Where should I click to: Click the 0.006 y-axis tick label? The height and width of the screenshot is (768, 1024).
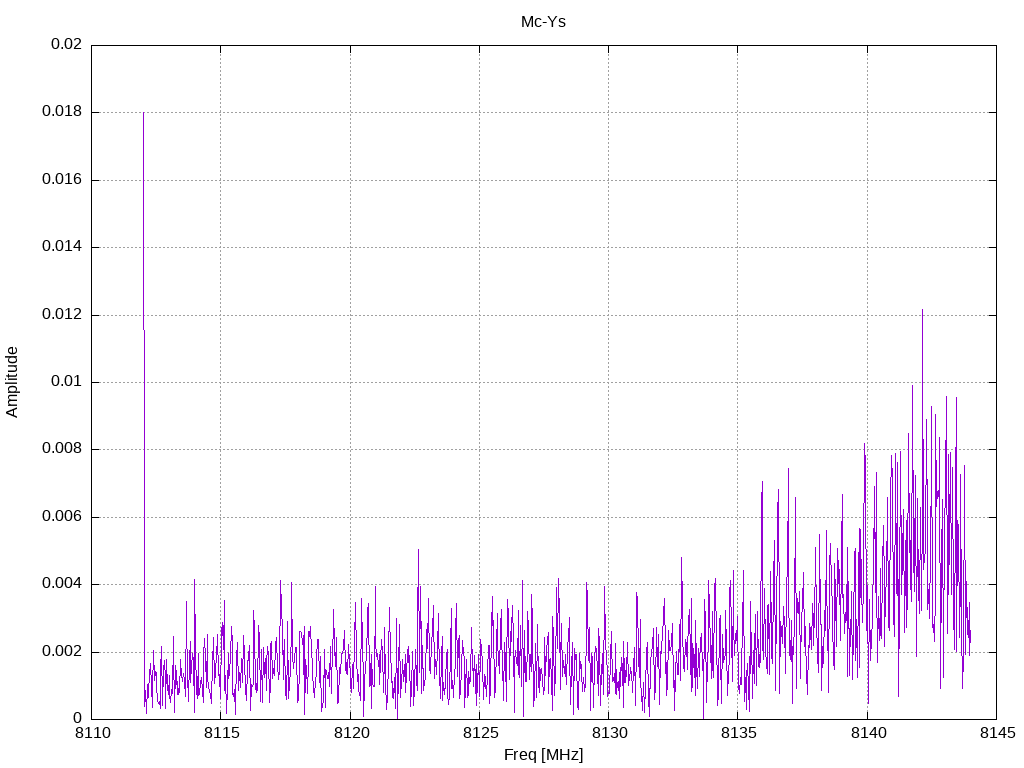pos(62,517)
